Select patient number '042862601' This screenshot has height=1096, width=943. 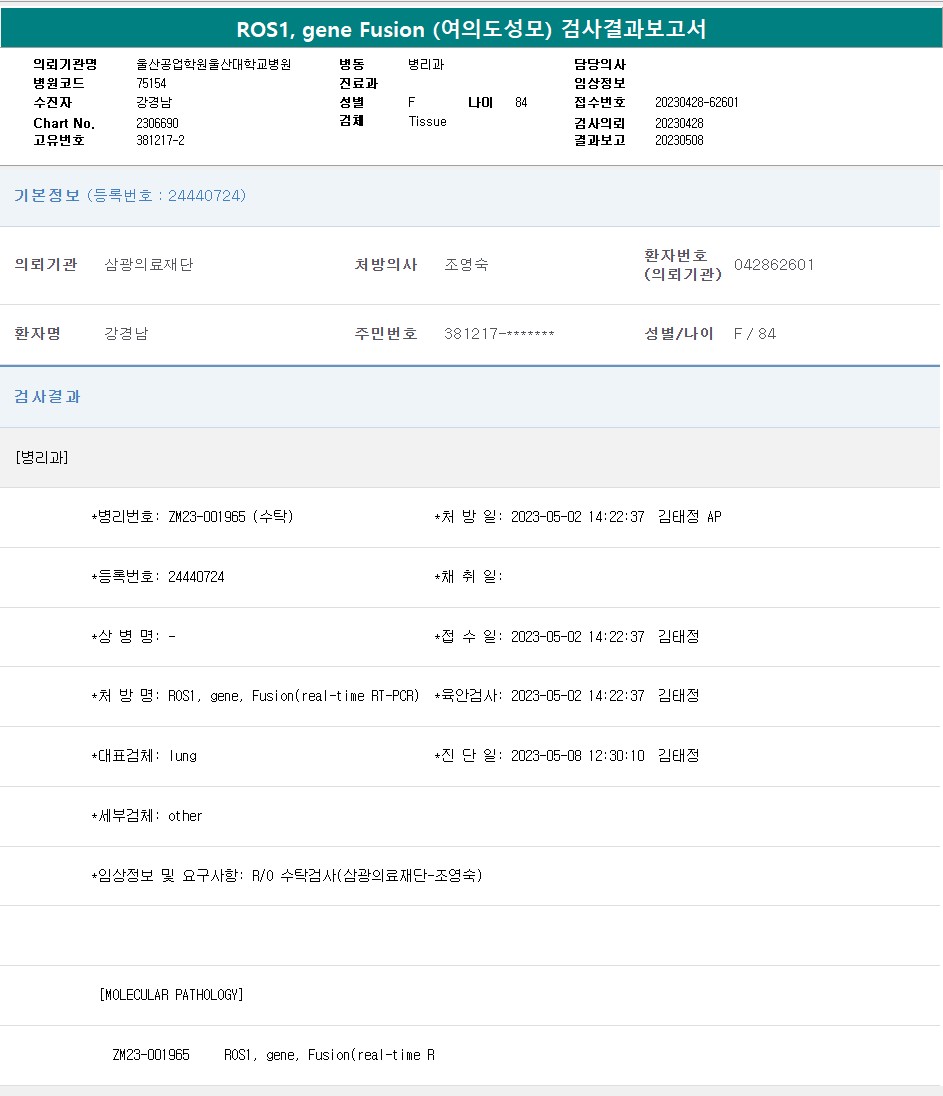point(774,265)
